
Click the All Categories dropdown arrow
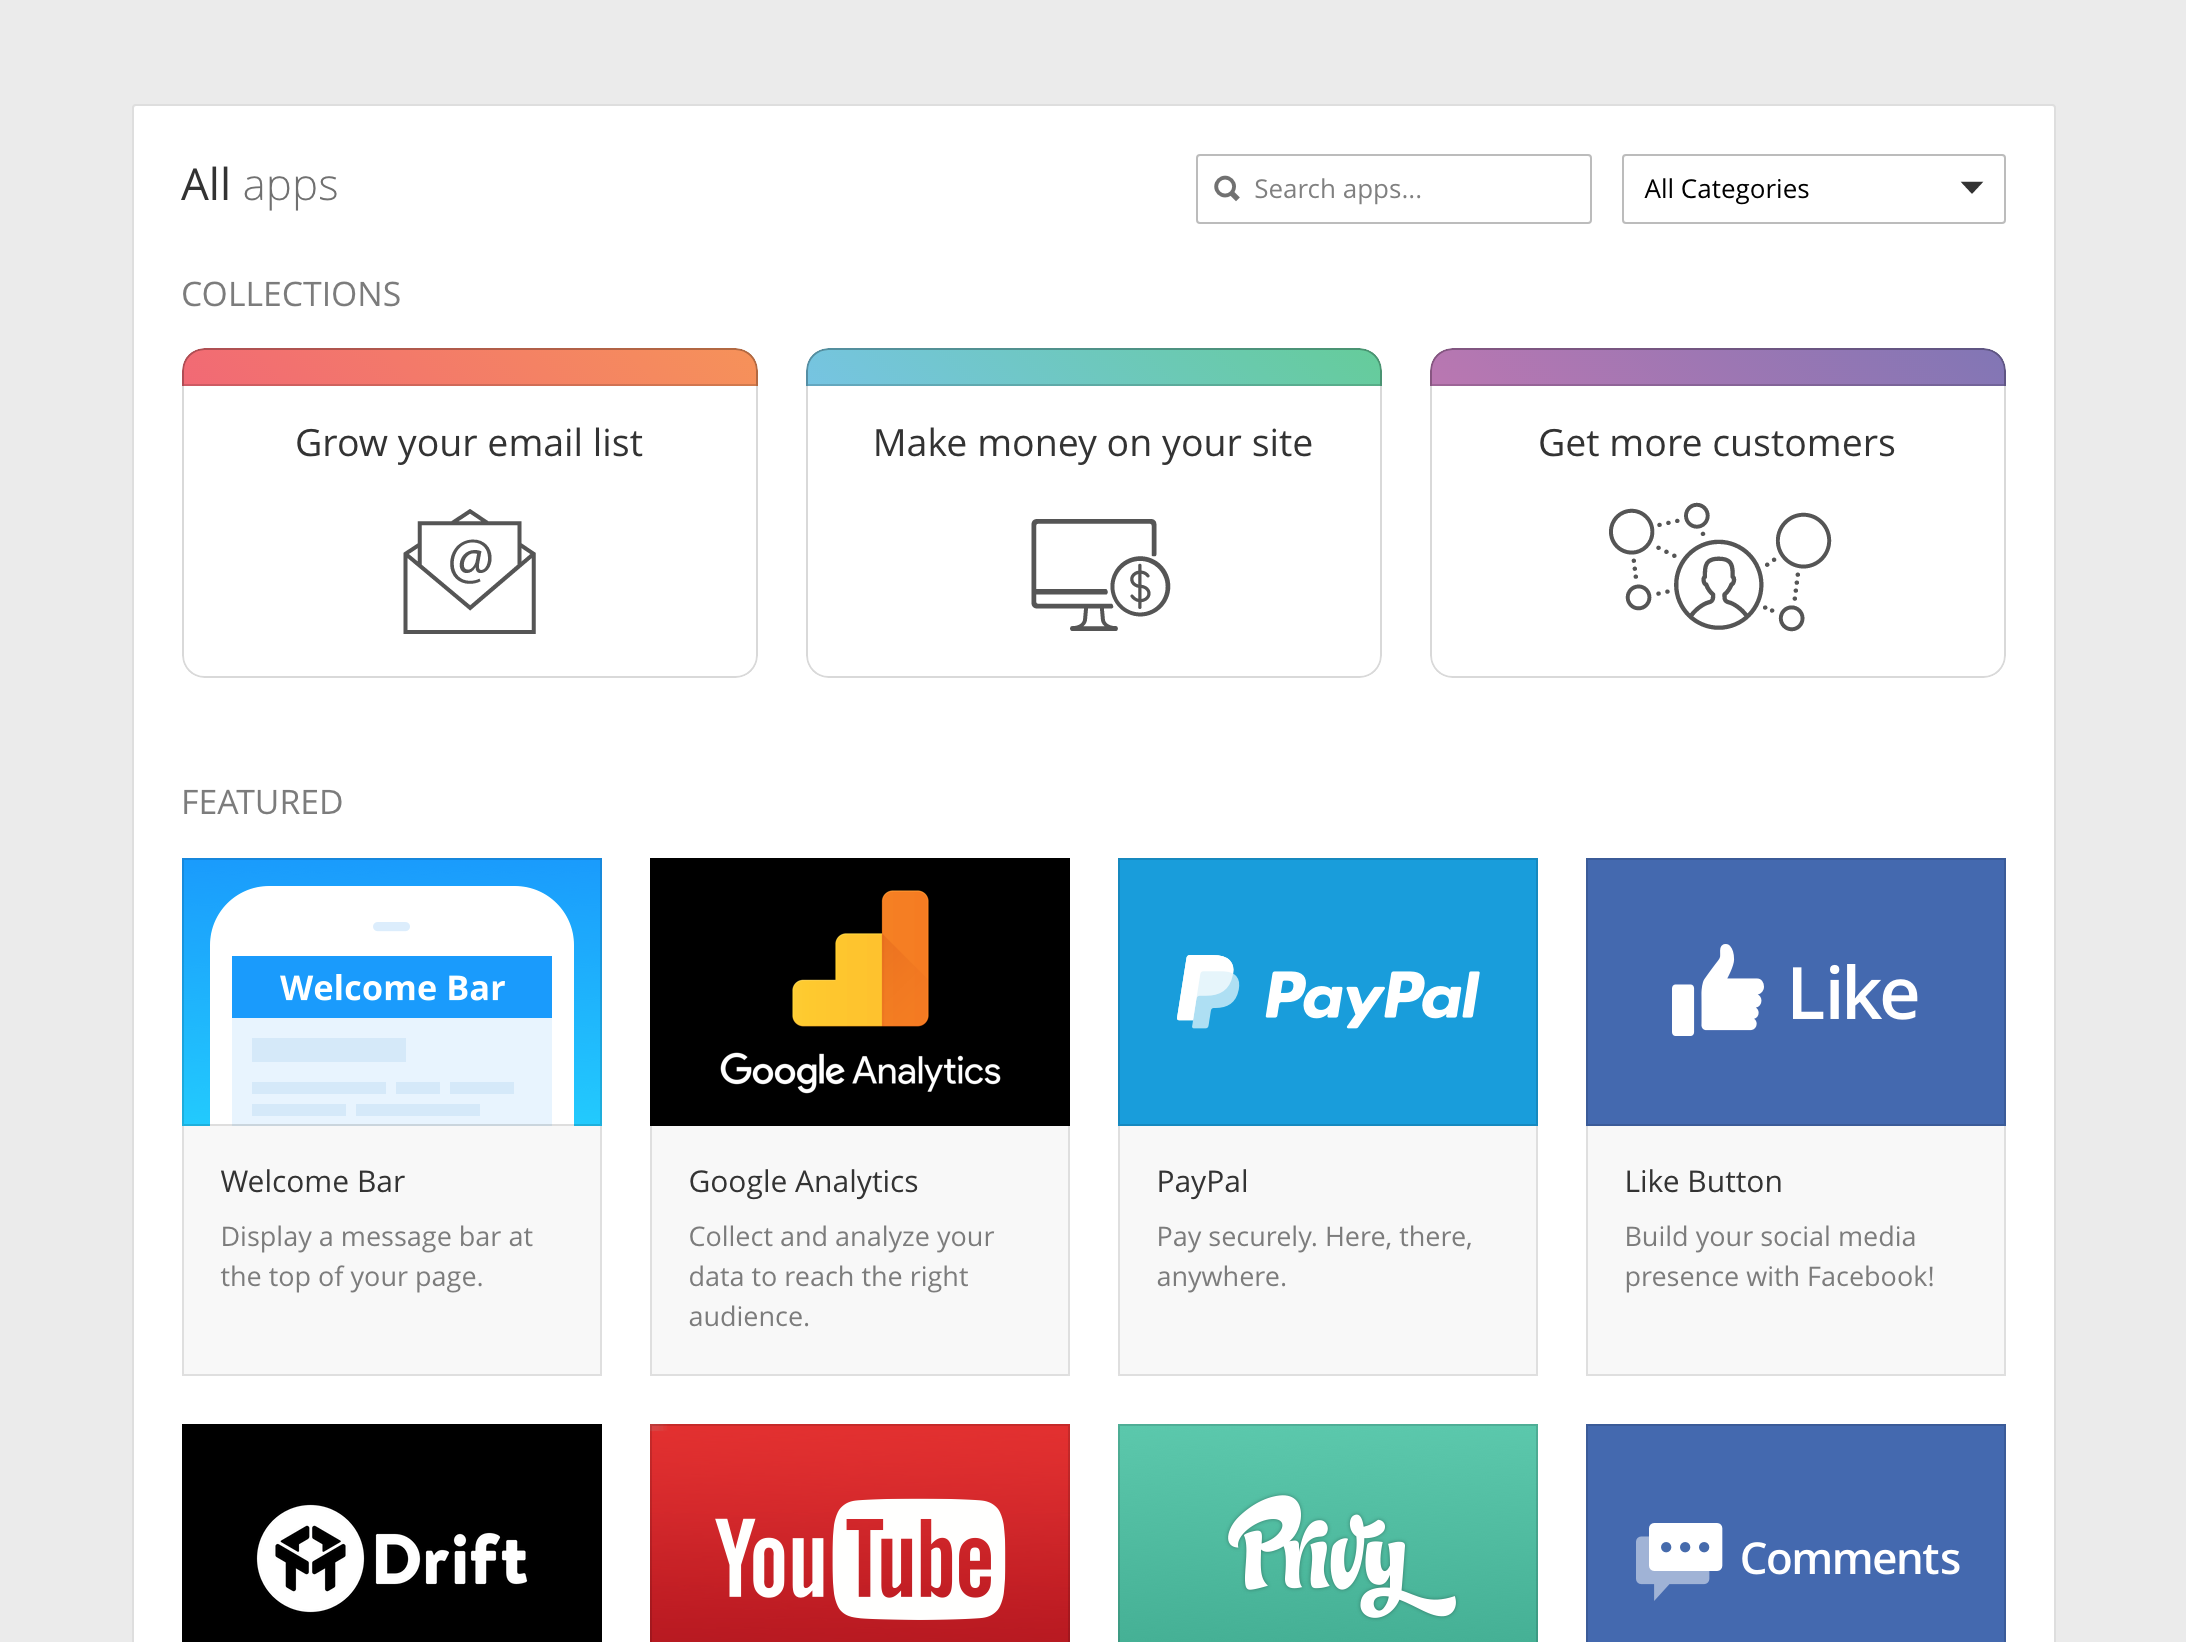click(1971, 188)
